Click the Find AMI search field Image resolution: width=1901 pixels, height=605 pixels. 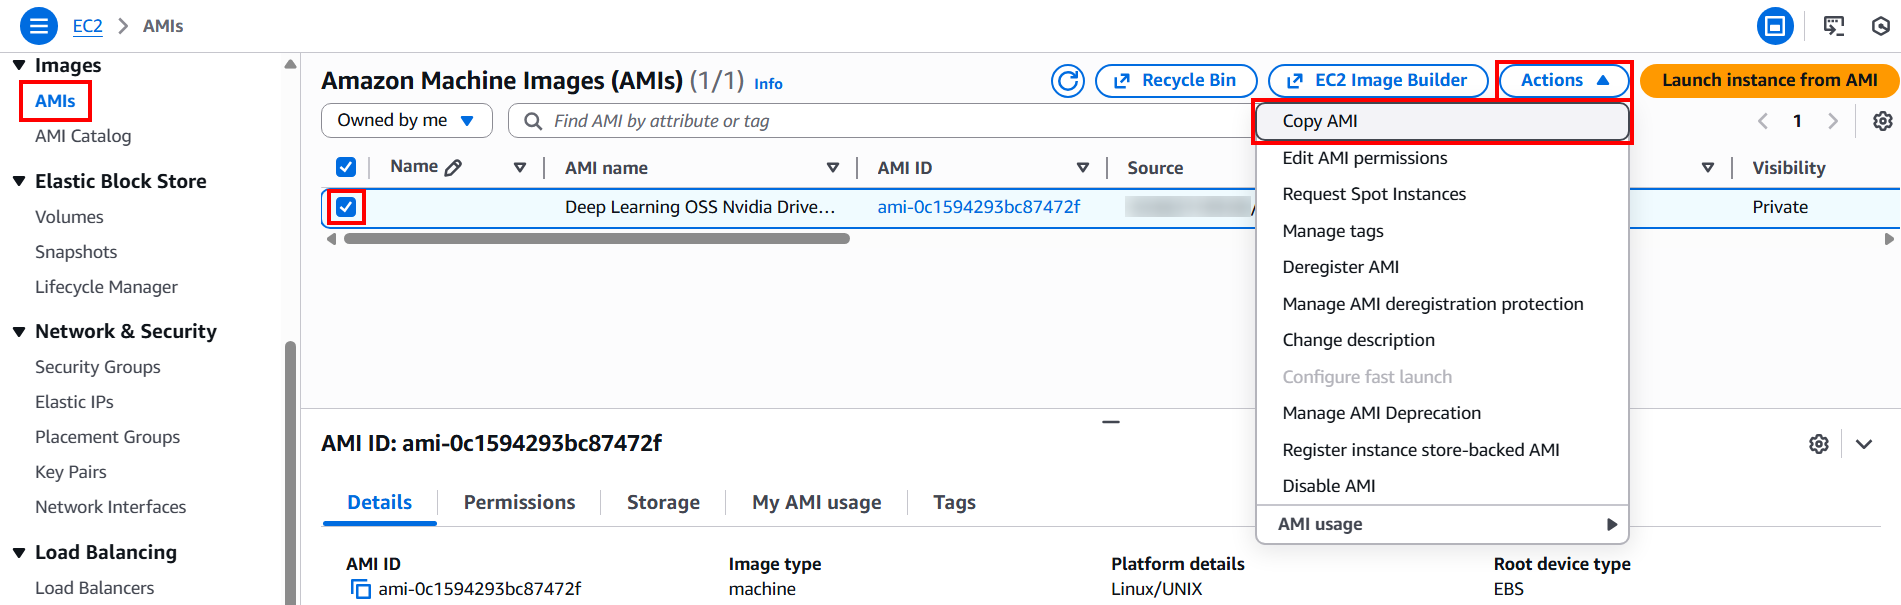pyautogui.click(x=880, y=121)
